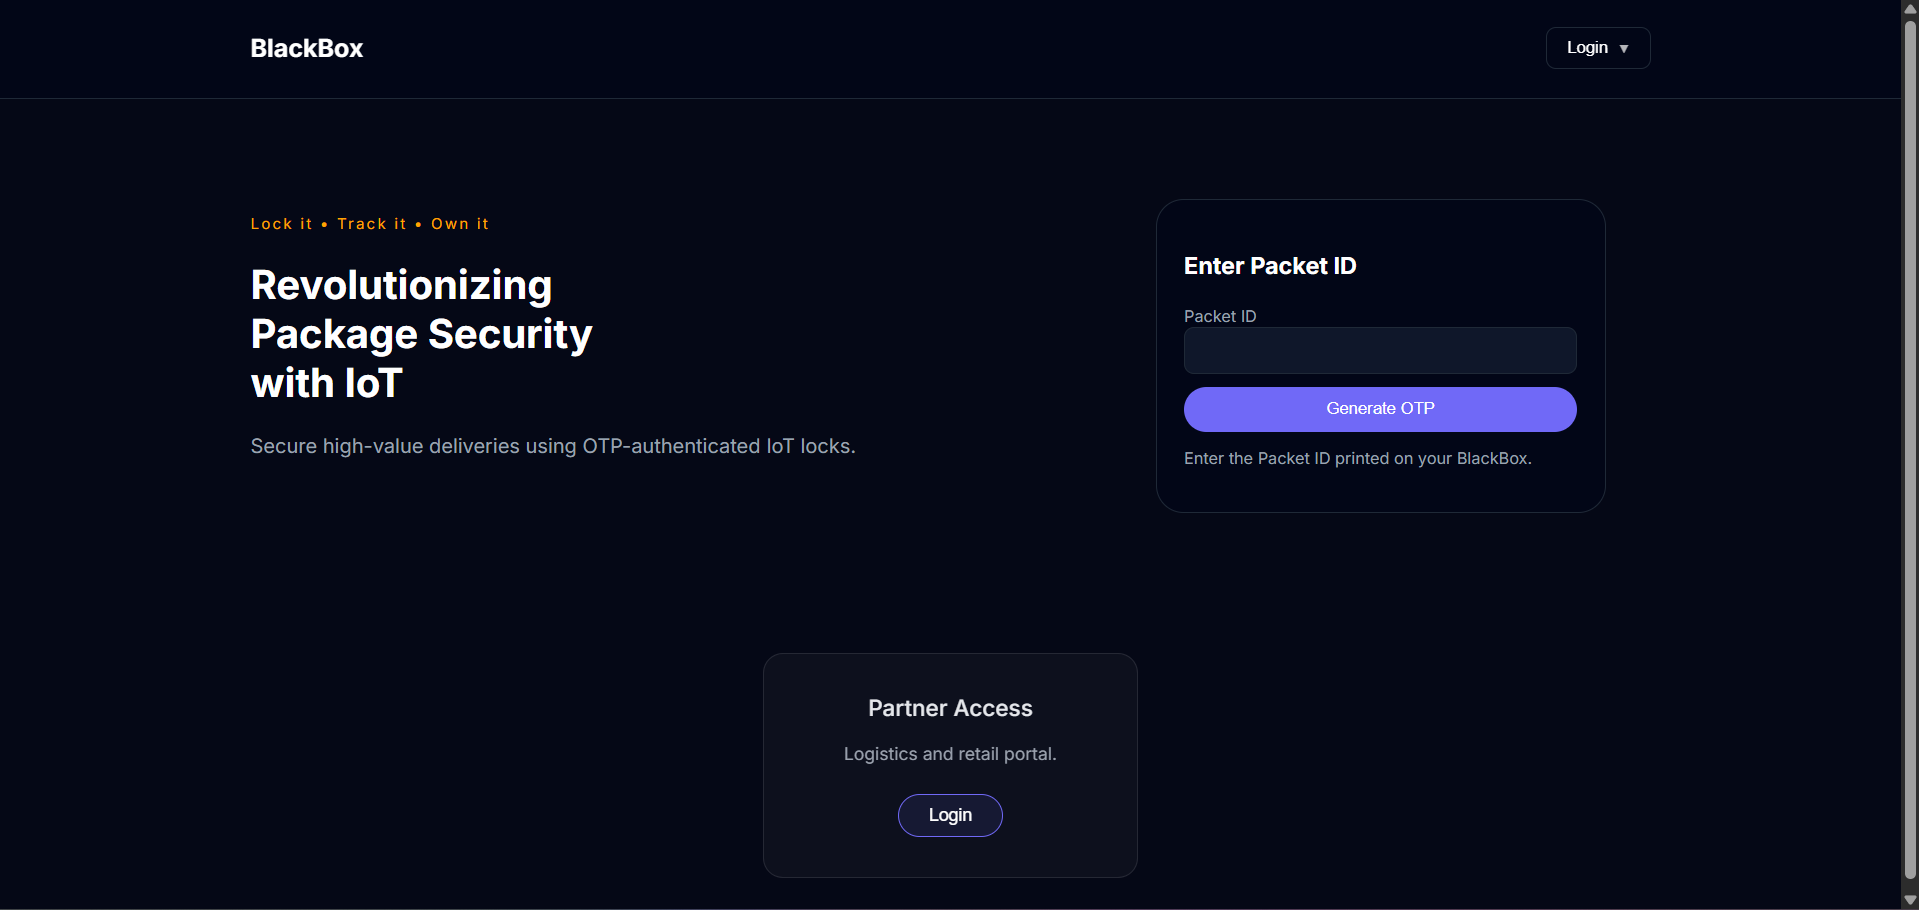Screen dimensions: 1919x910
Task: Click the scrollbar down arrow
Action: click(1910, 900)
